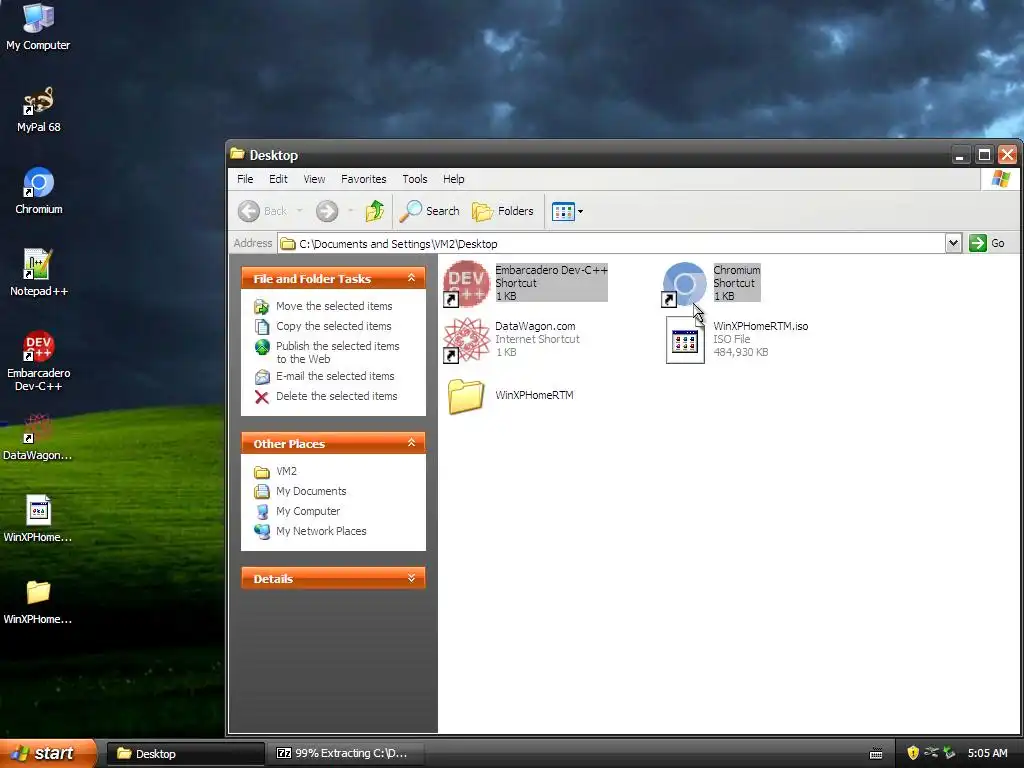Screen dimensions: 1024x768
Task: Open the Favorites menu
Action: 364,179
